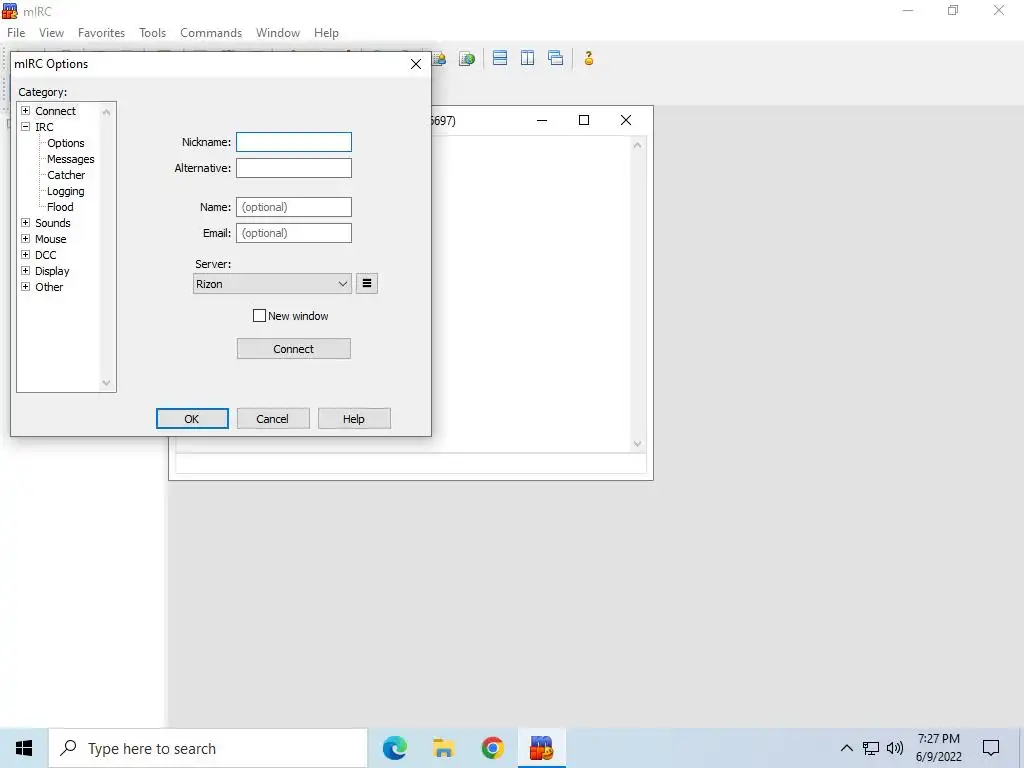Image resolution: width=1024 pixels, height=768 pixels.
Task: Select Options under IRC category
Action: (x=65, y=143)
